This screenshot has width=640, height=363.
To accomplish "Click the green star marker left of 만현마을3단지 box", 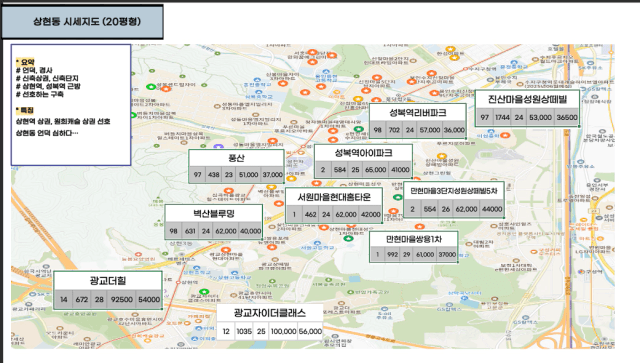I will (398, 197).
